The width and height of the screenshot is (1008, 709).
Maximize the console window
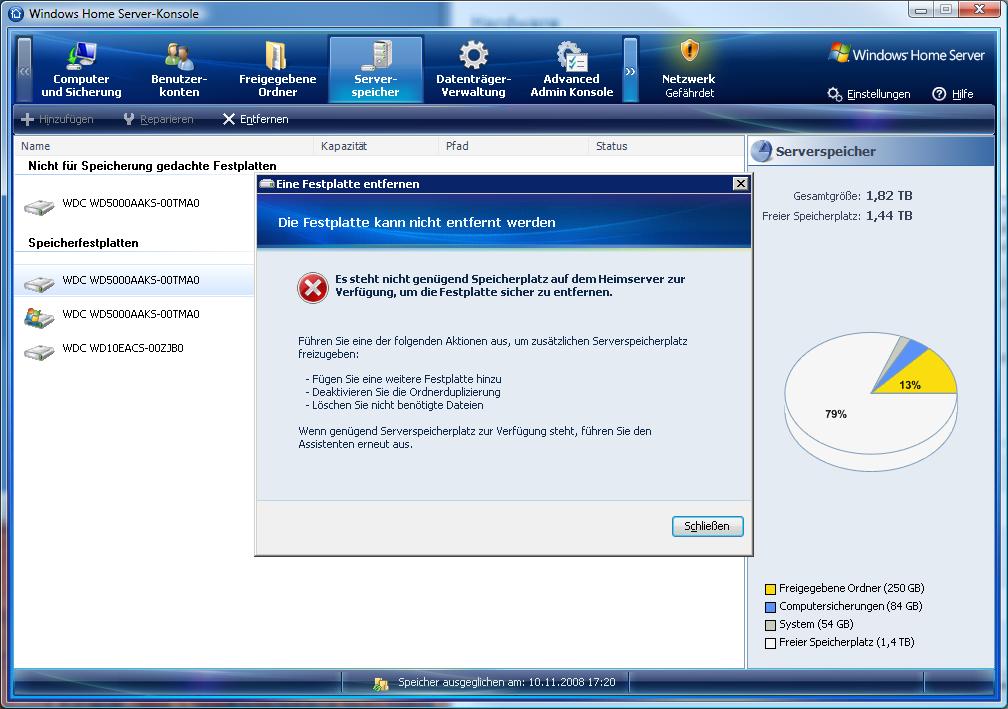point(946,10)
